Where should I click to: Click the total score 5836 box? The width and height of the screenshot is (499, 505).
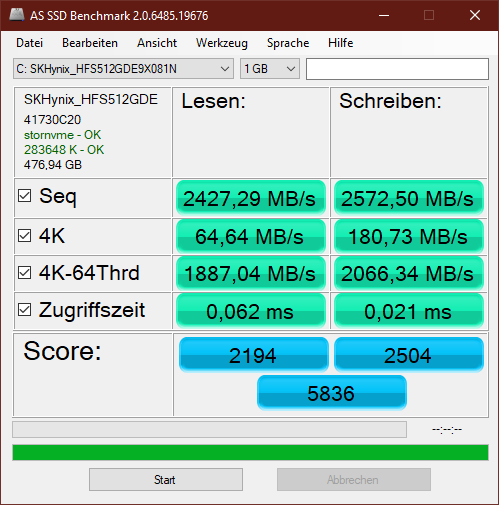pos(332,393)
